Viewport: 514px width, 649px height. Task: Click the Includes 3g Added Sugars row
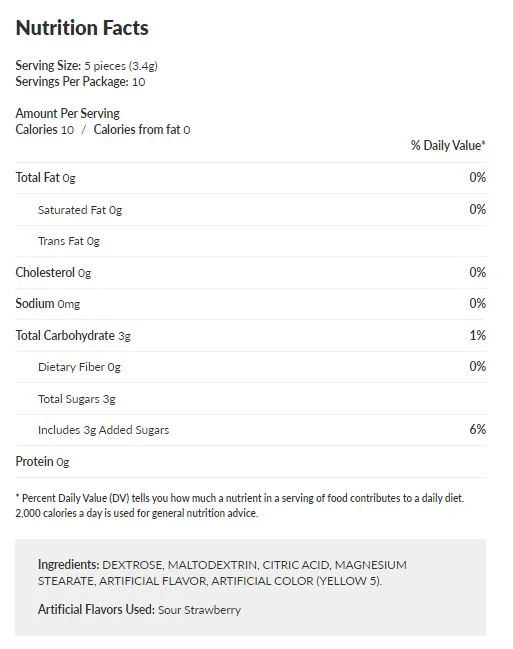tap(251, 430)
